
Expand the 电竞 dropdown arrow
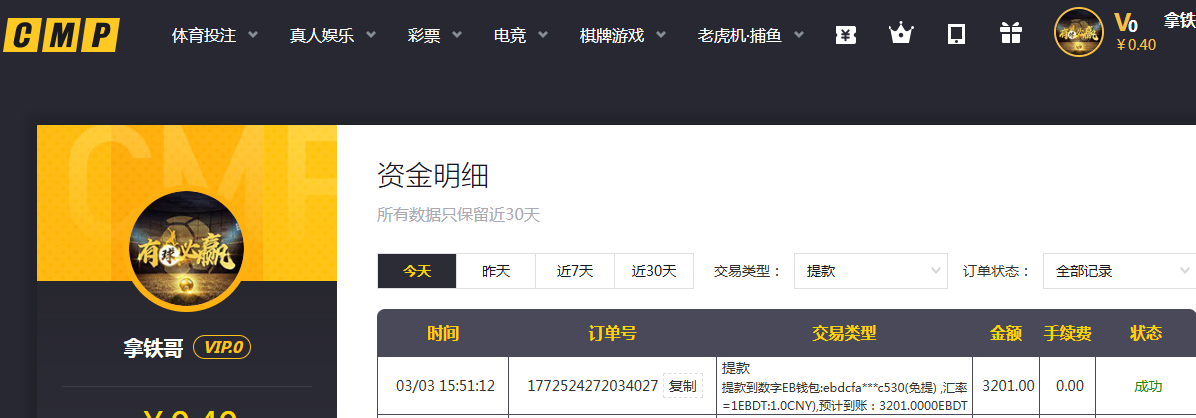(543, 35)
